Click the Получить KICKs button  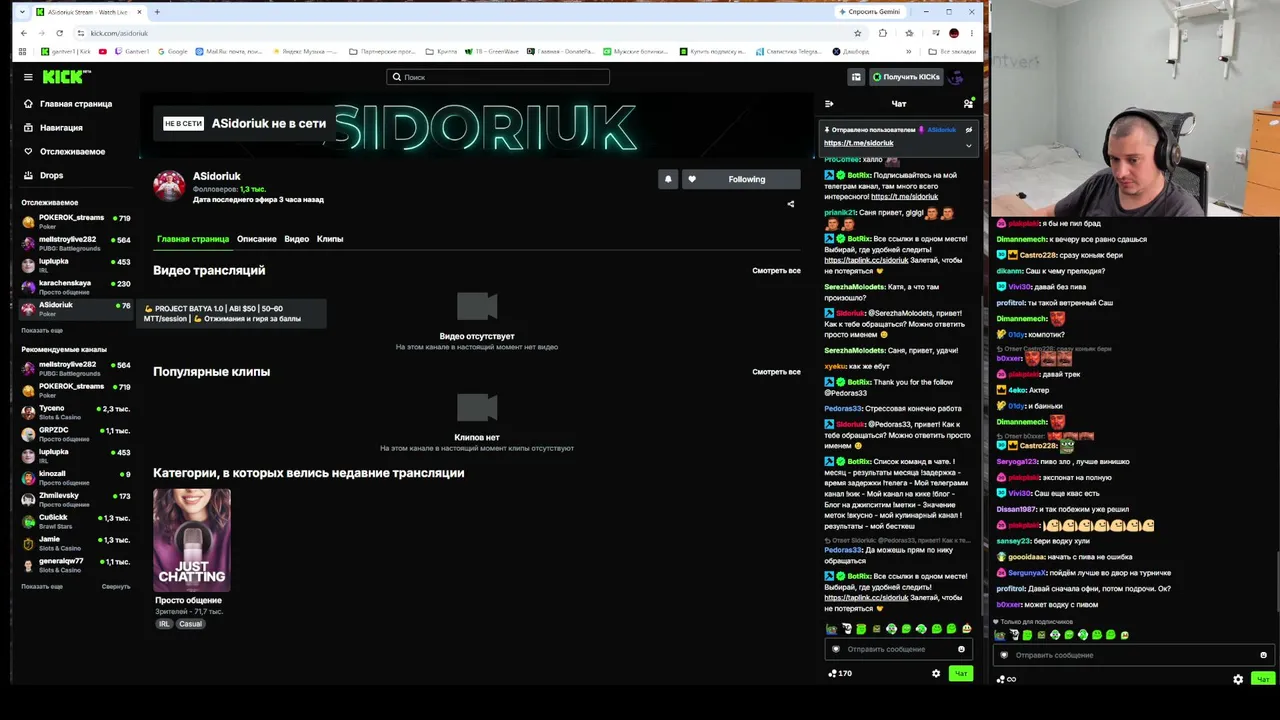(x=906, y=77)
